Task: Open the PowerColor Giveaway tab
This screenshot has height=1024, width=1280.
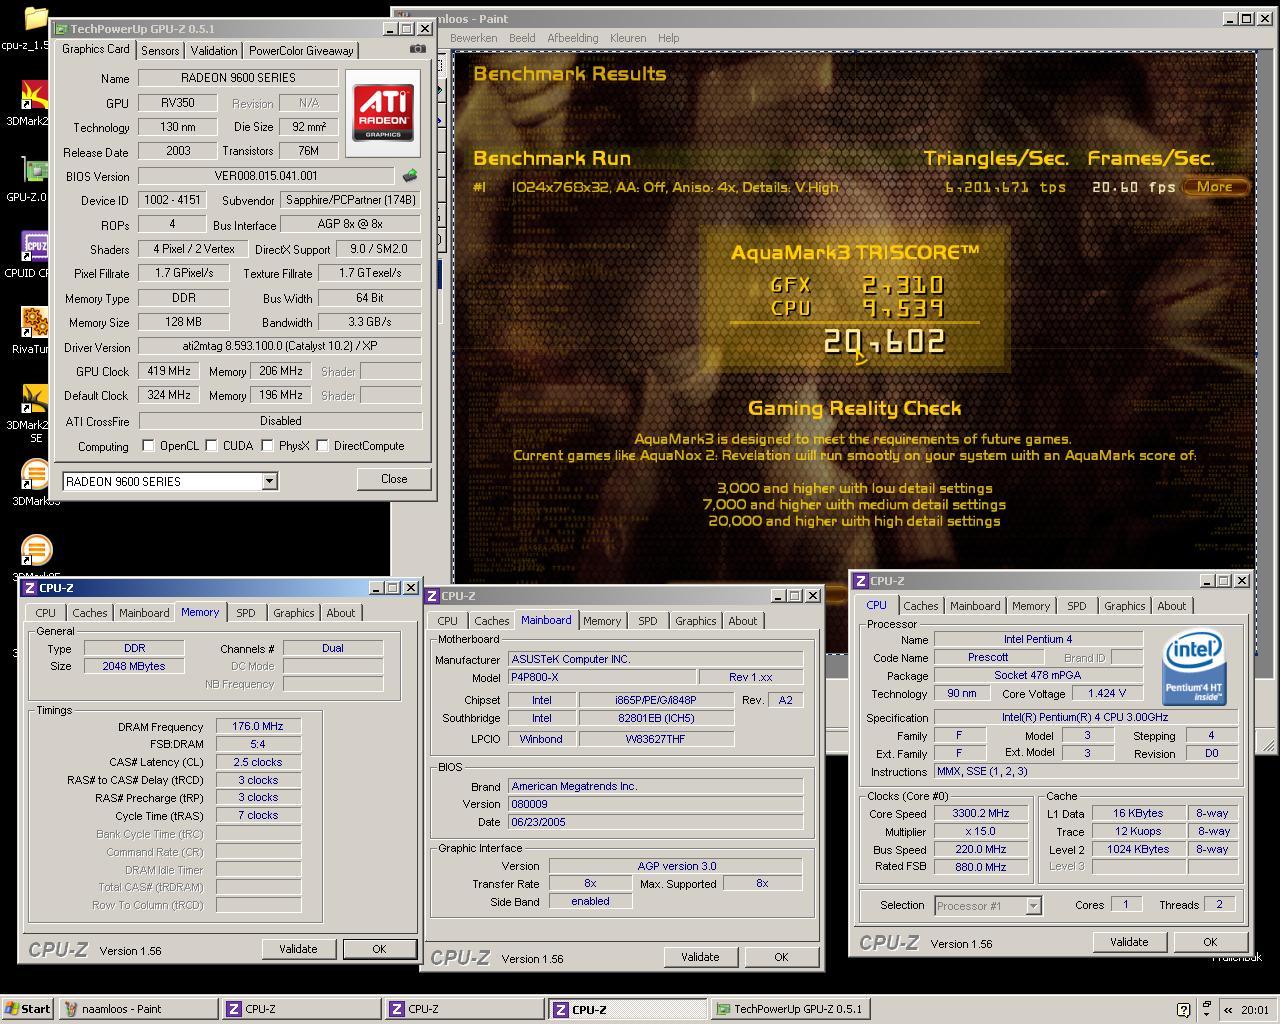Action: (x=301, y=50)
